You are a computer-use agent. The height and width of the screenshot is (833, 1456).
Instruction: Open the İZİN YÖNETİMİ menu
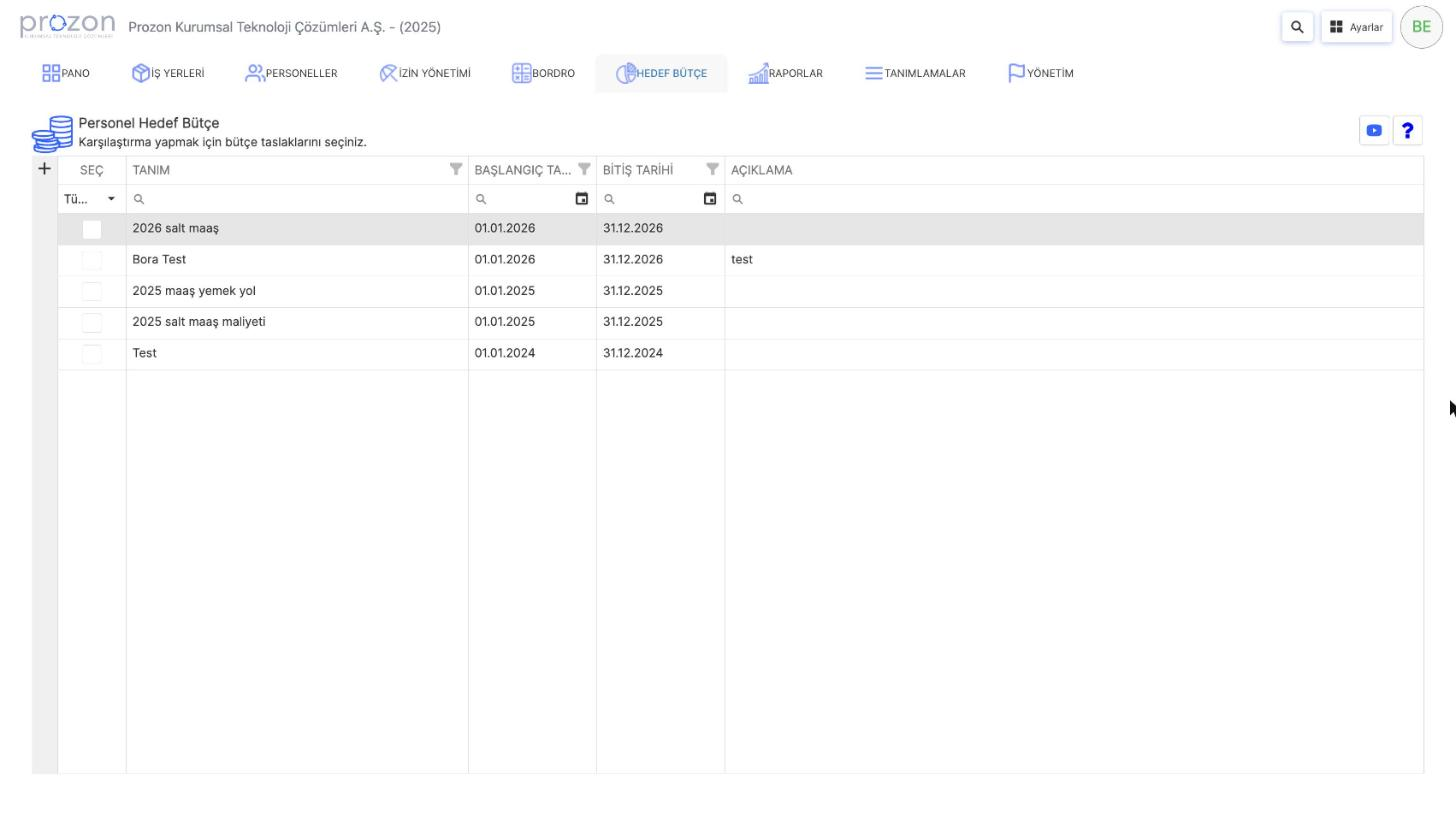coord(425,73)
